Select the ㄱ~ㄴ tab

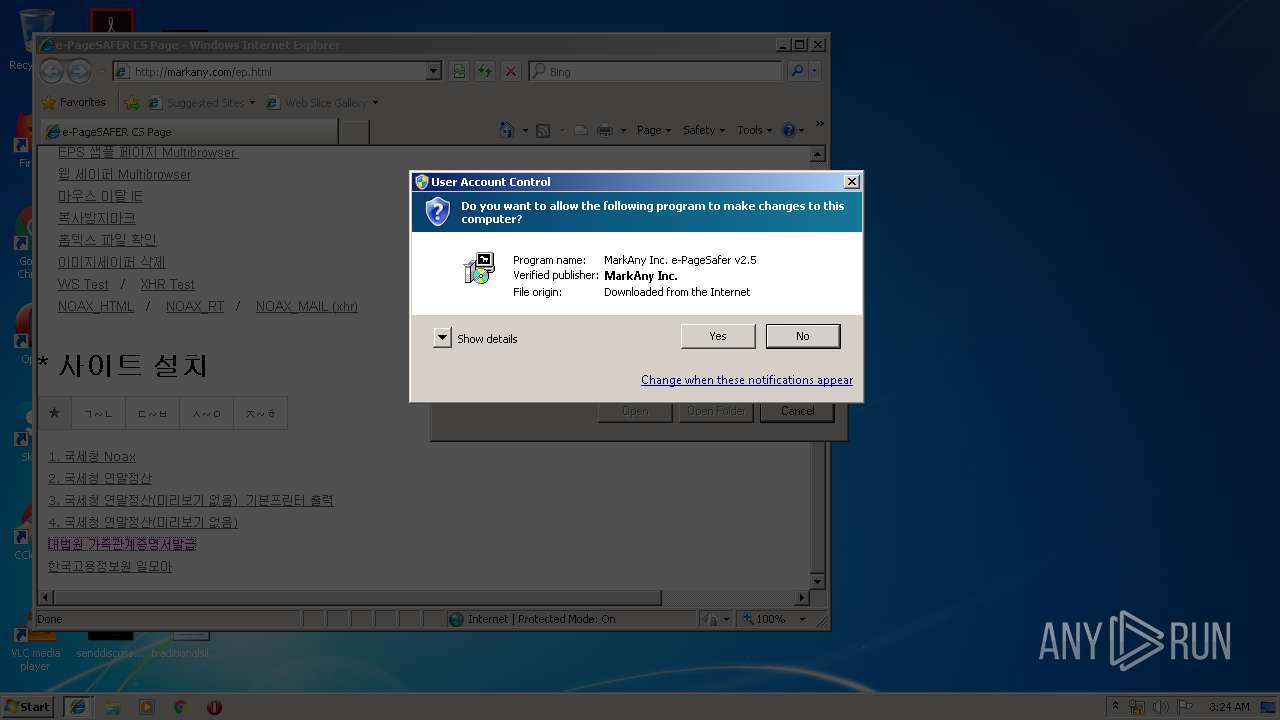click(x=98, y=413)
